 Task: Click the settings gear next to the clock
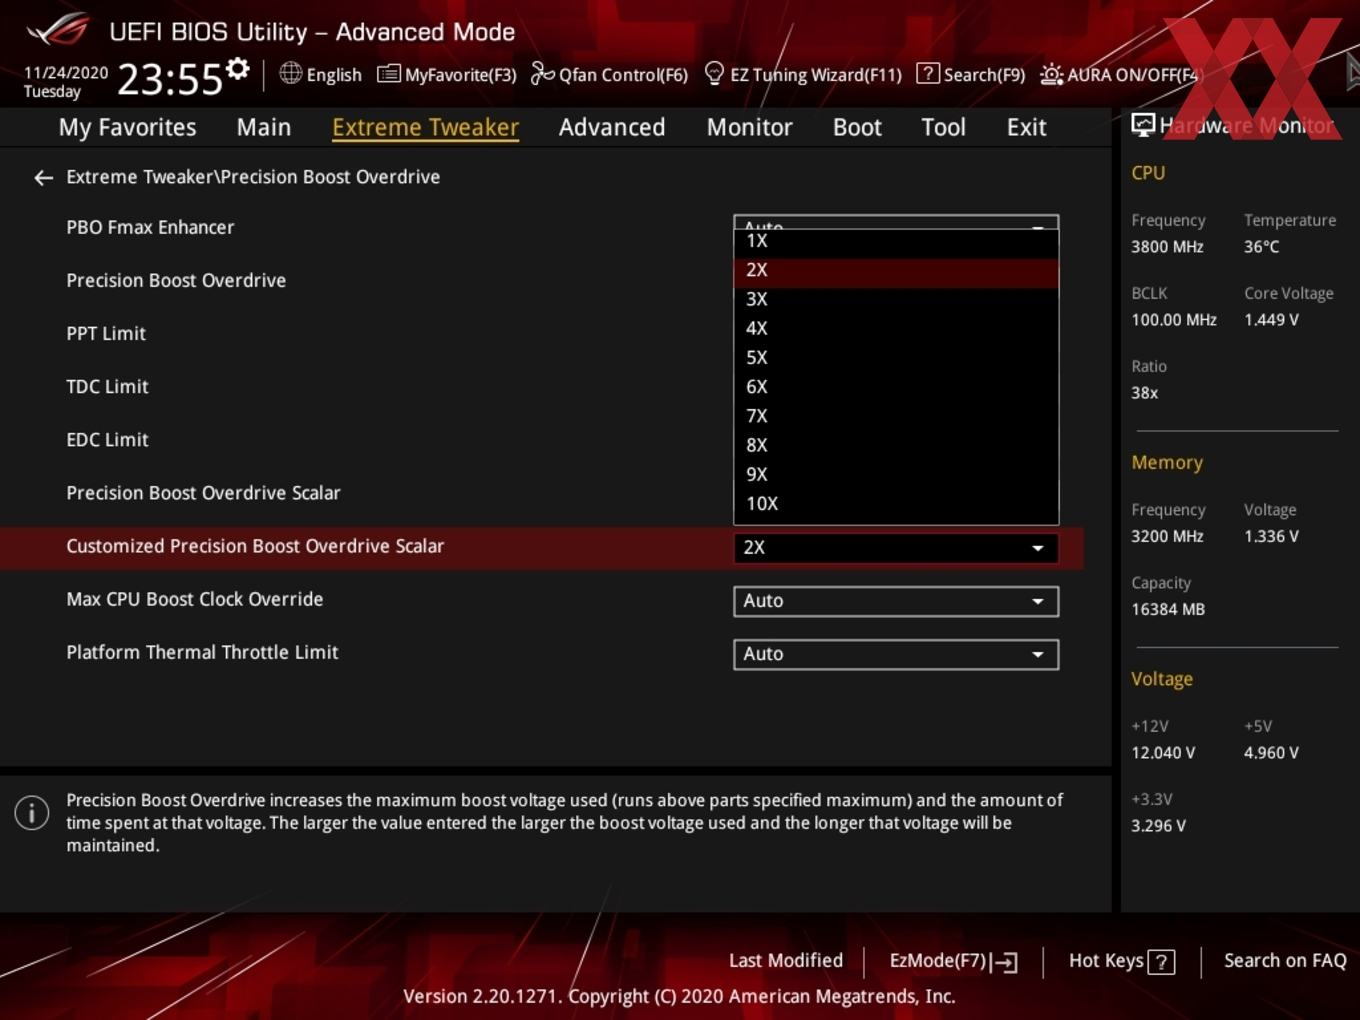[x=237, y=69]
